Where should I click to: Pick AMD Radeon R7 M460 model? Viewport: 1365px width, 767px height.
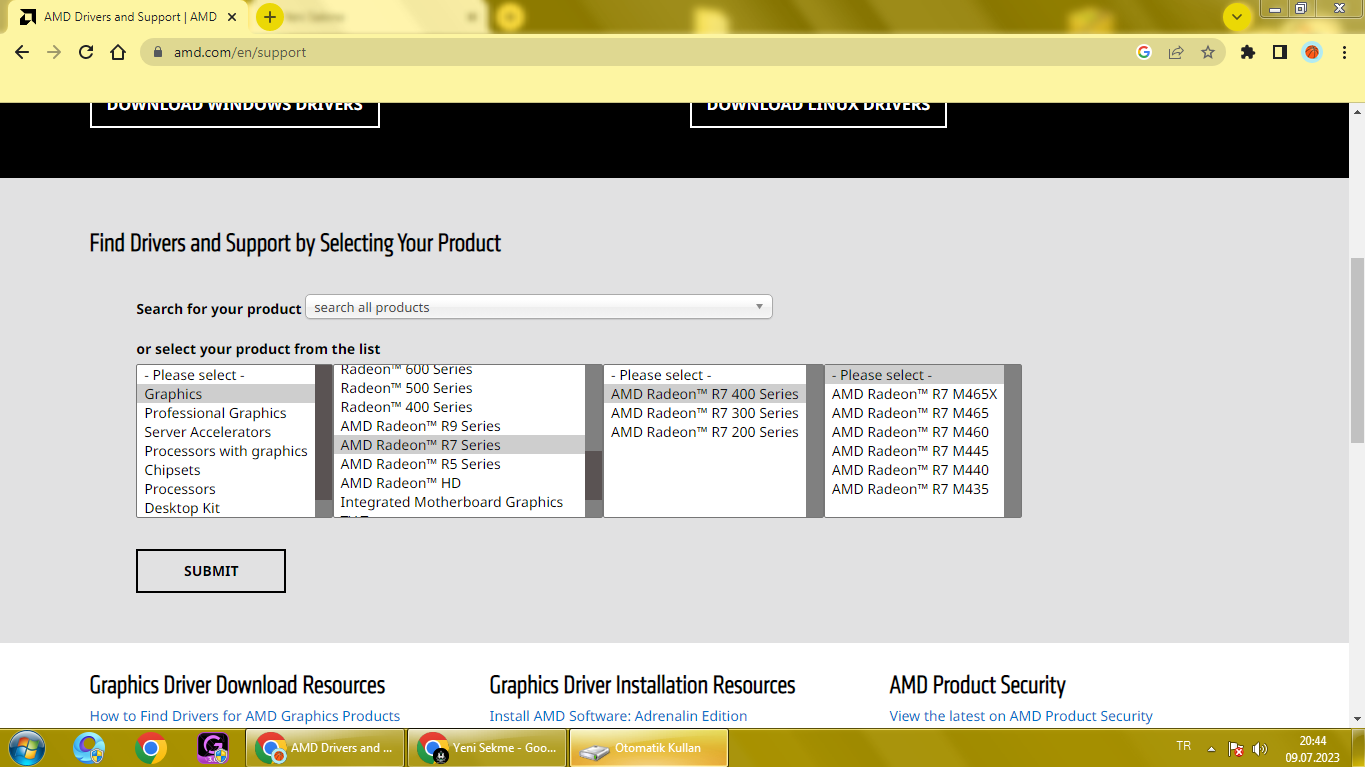coord(914,432)
